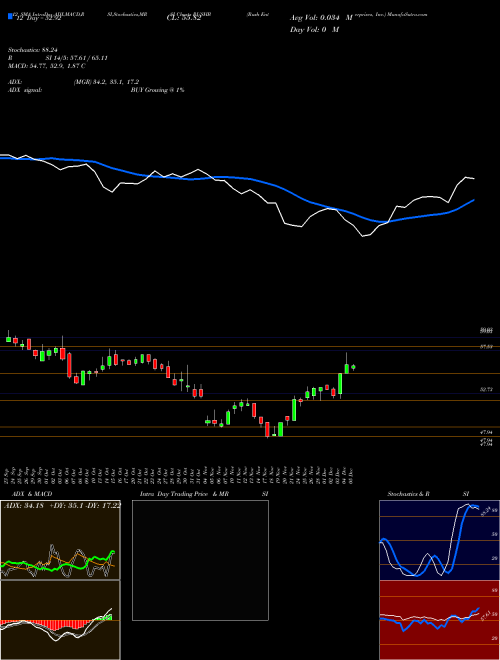
Task: Click the 'ADX: 34.18 +DY: 35.1 -DY: 17.22' readout
Action: (x=62, y=505)
